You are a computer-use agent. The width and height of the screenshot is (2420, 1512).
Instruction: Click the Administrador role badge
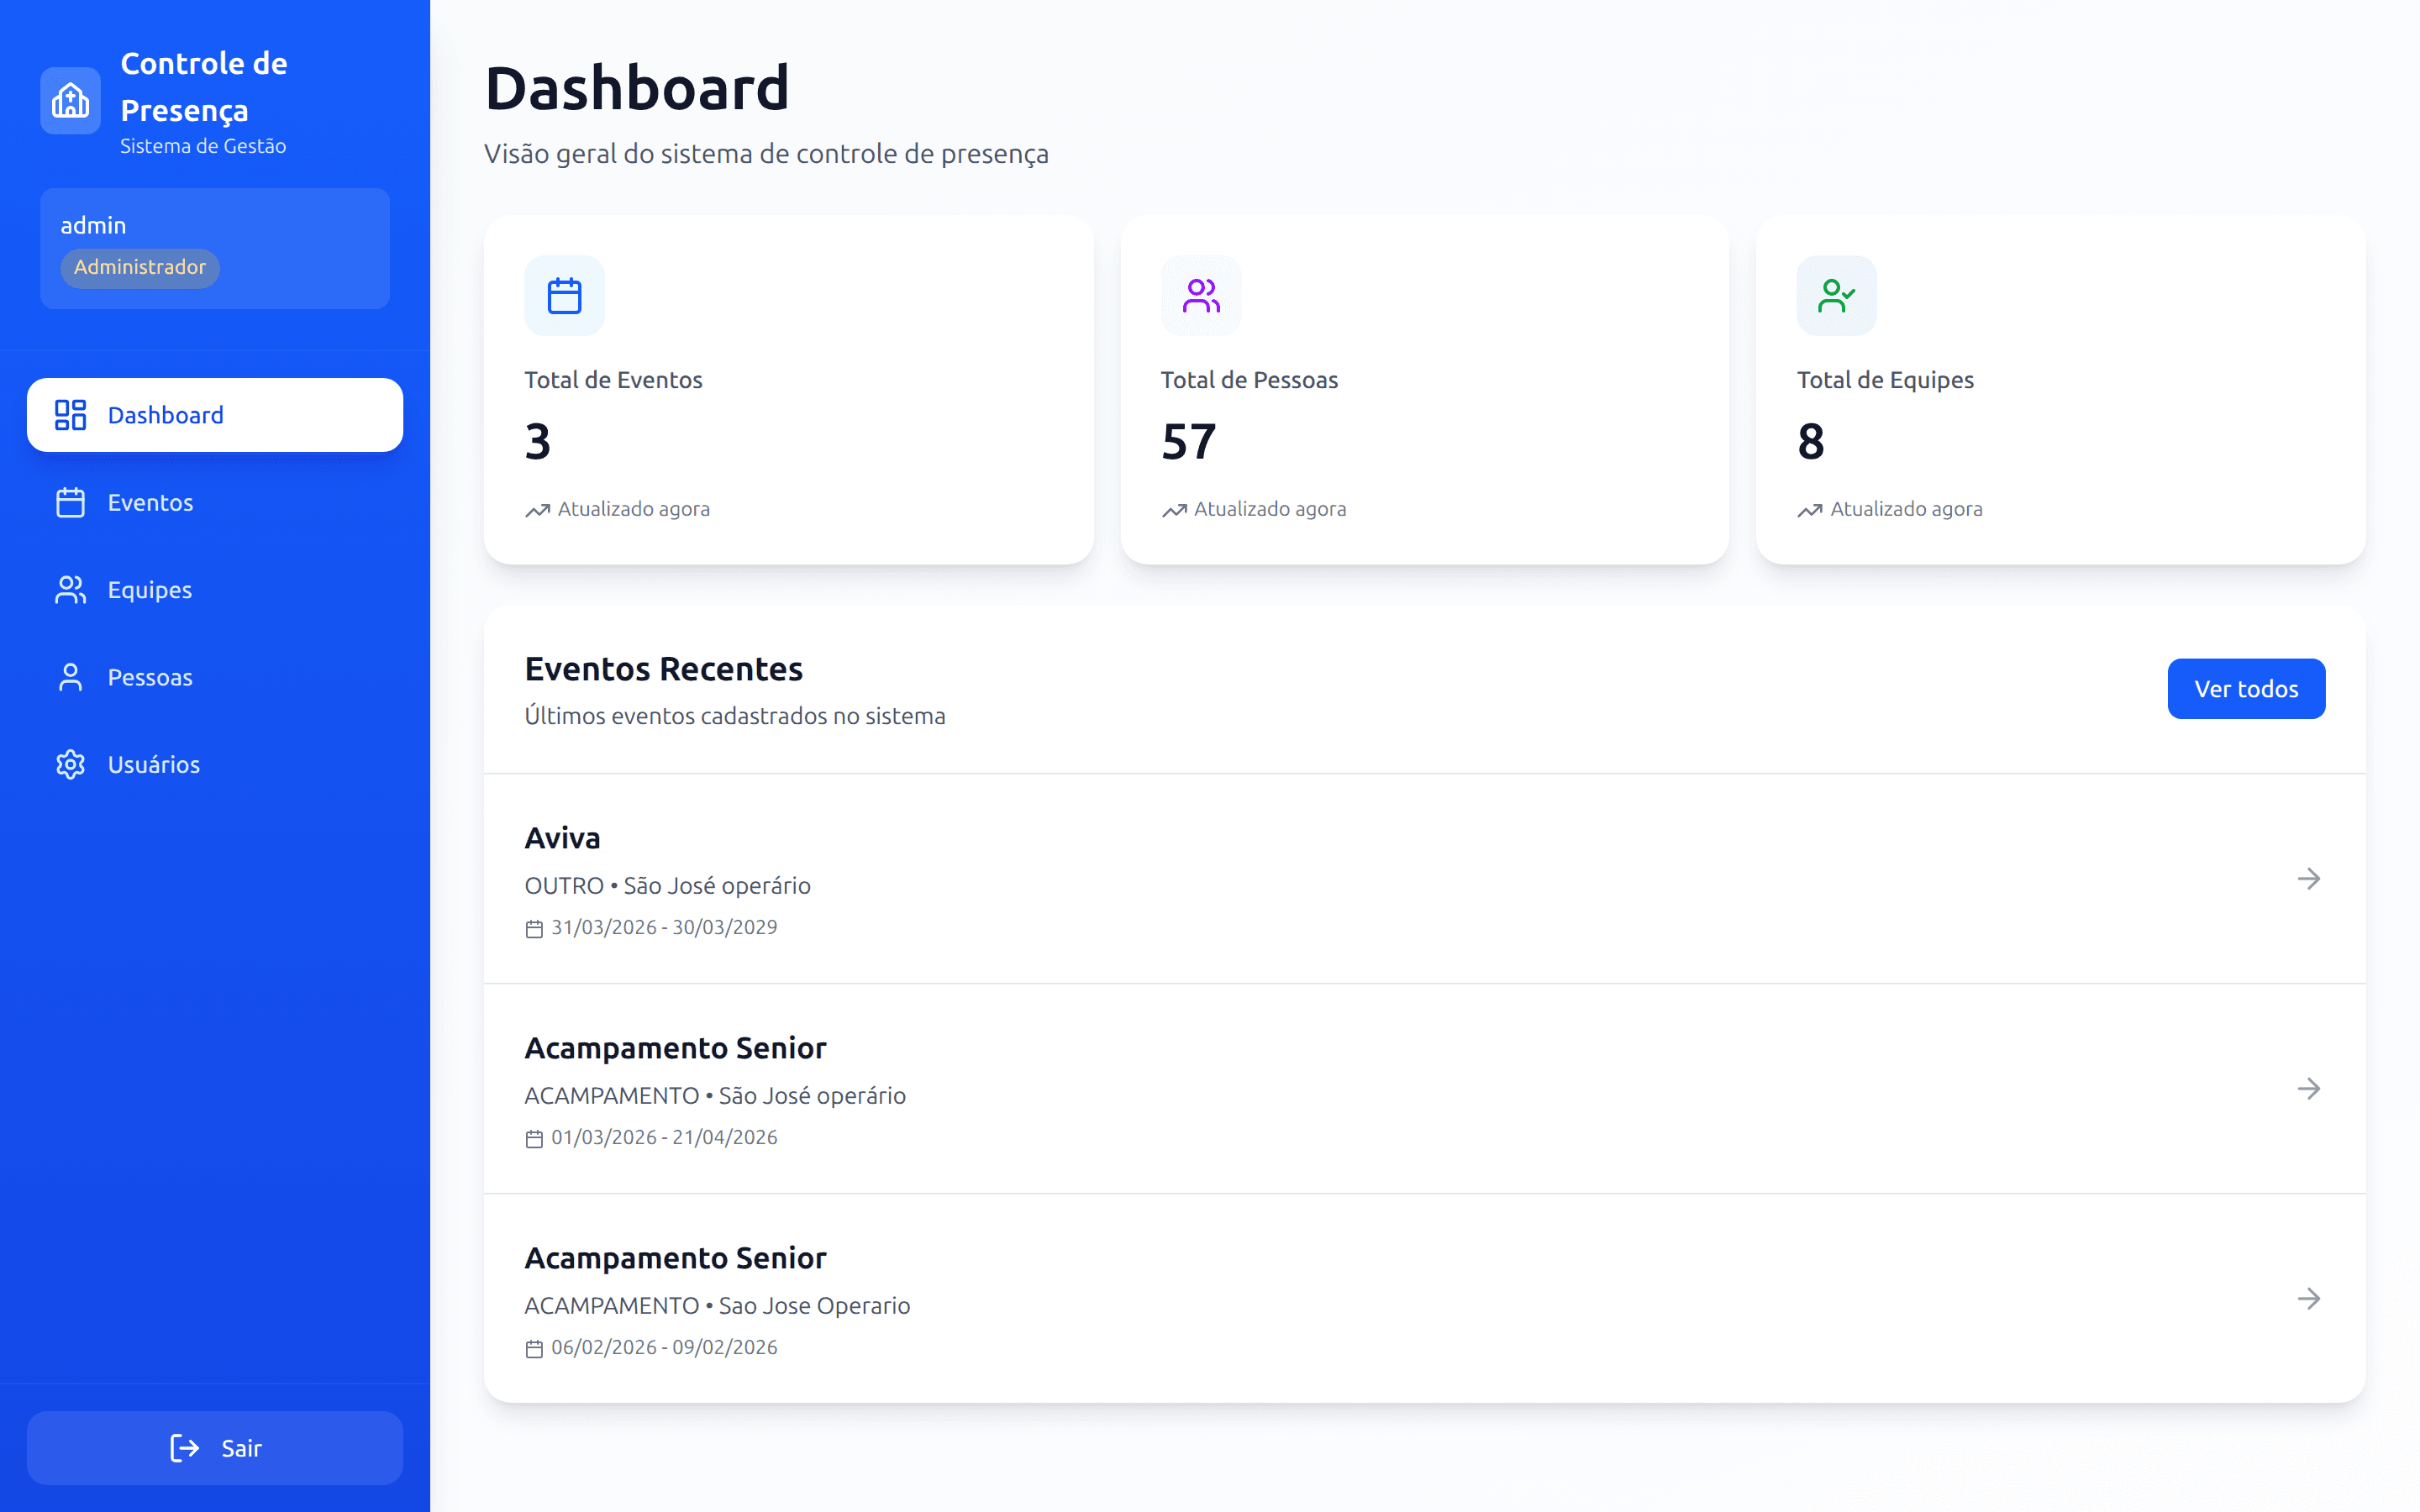coord(139,267)
